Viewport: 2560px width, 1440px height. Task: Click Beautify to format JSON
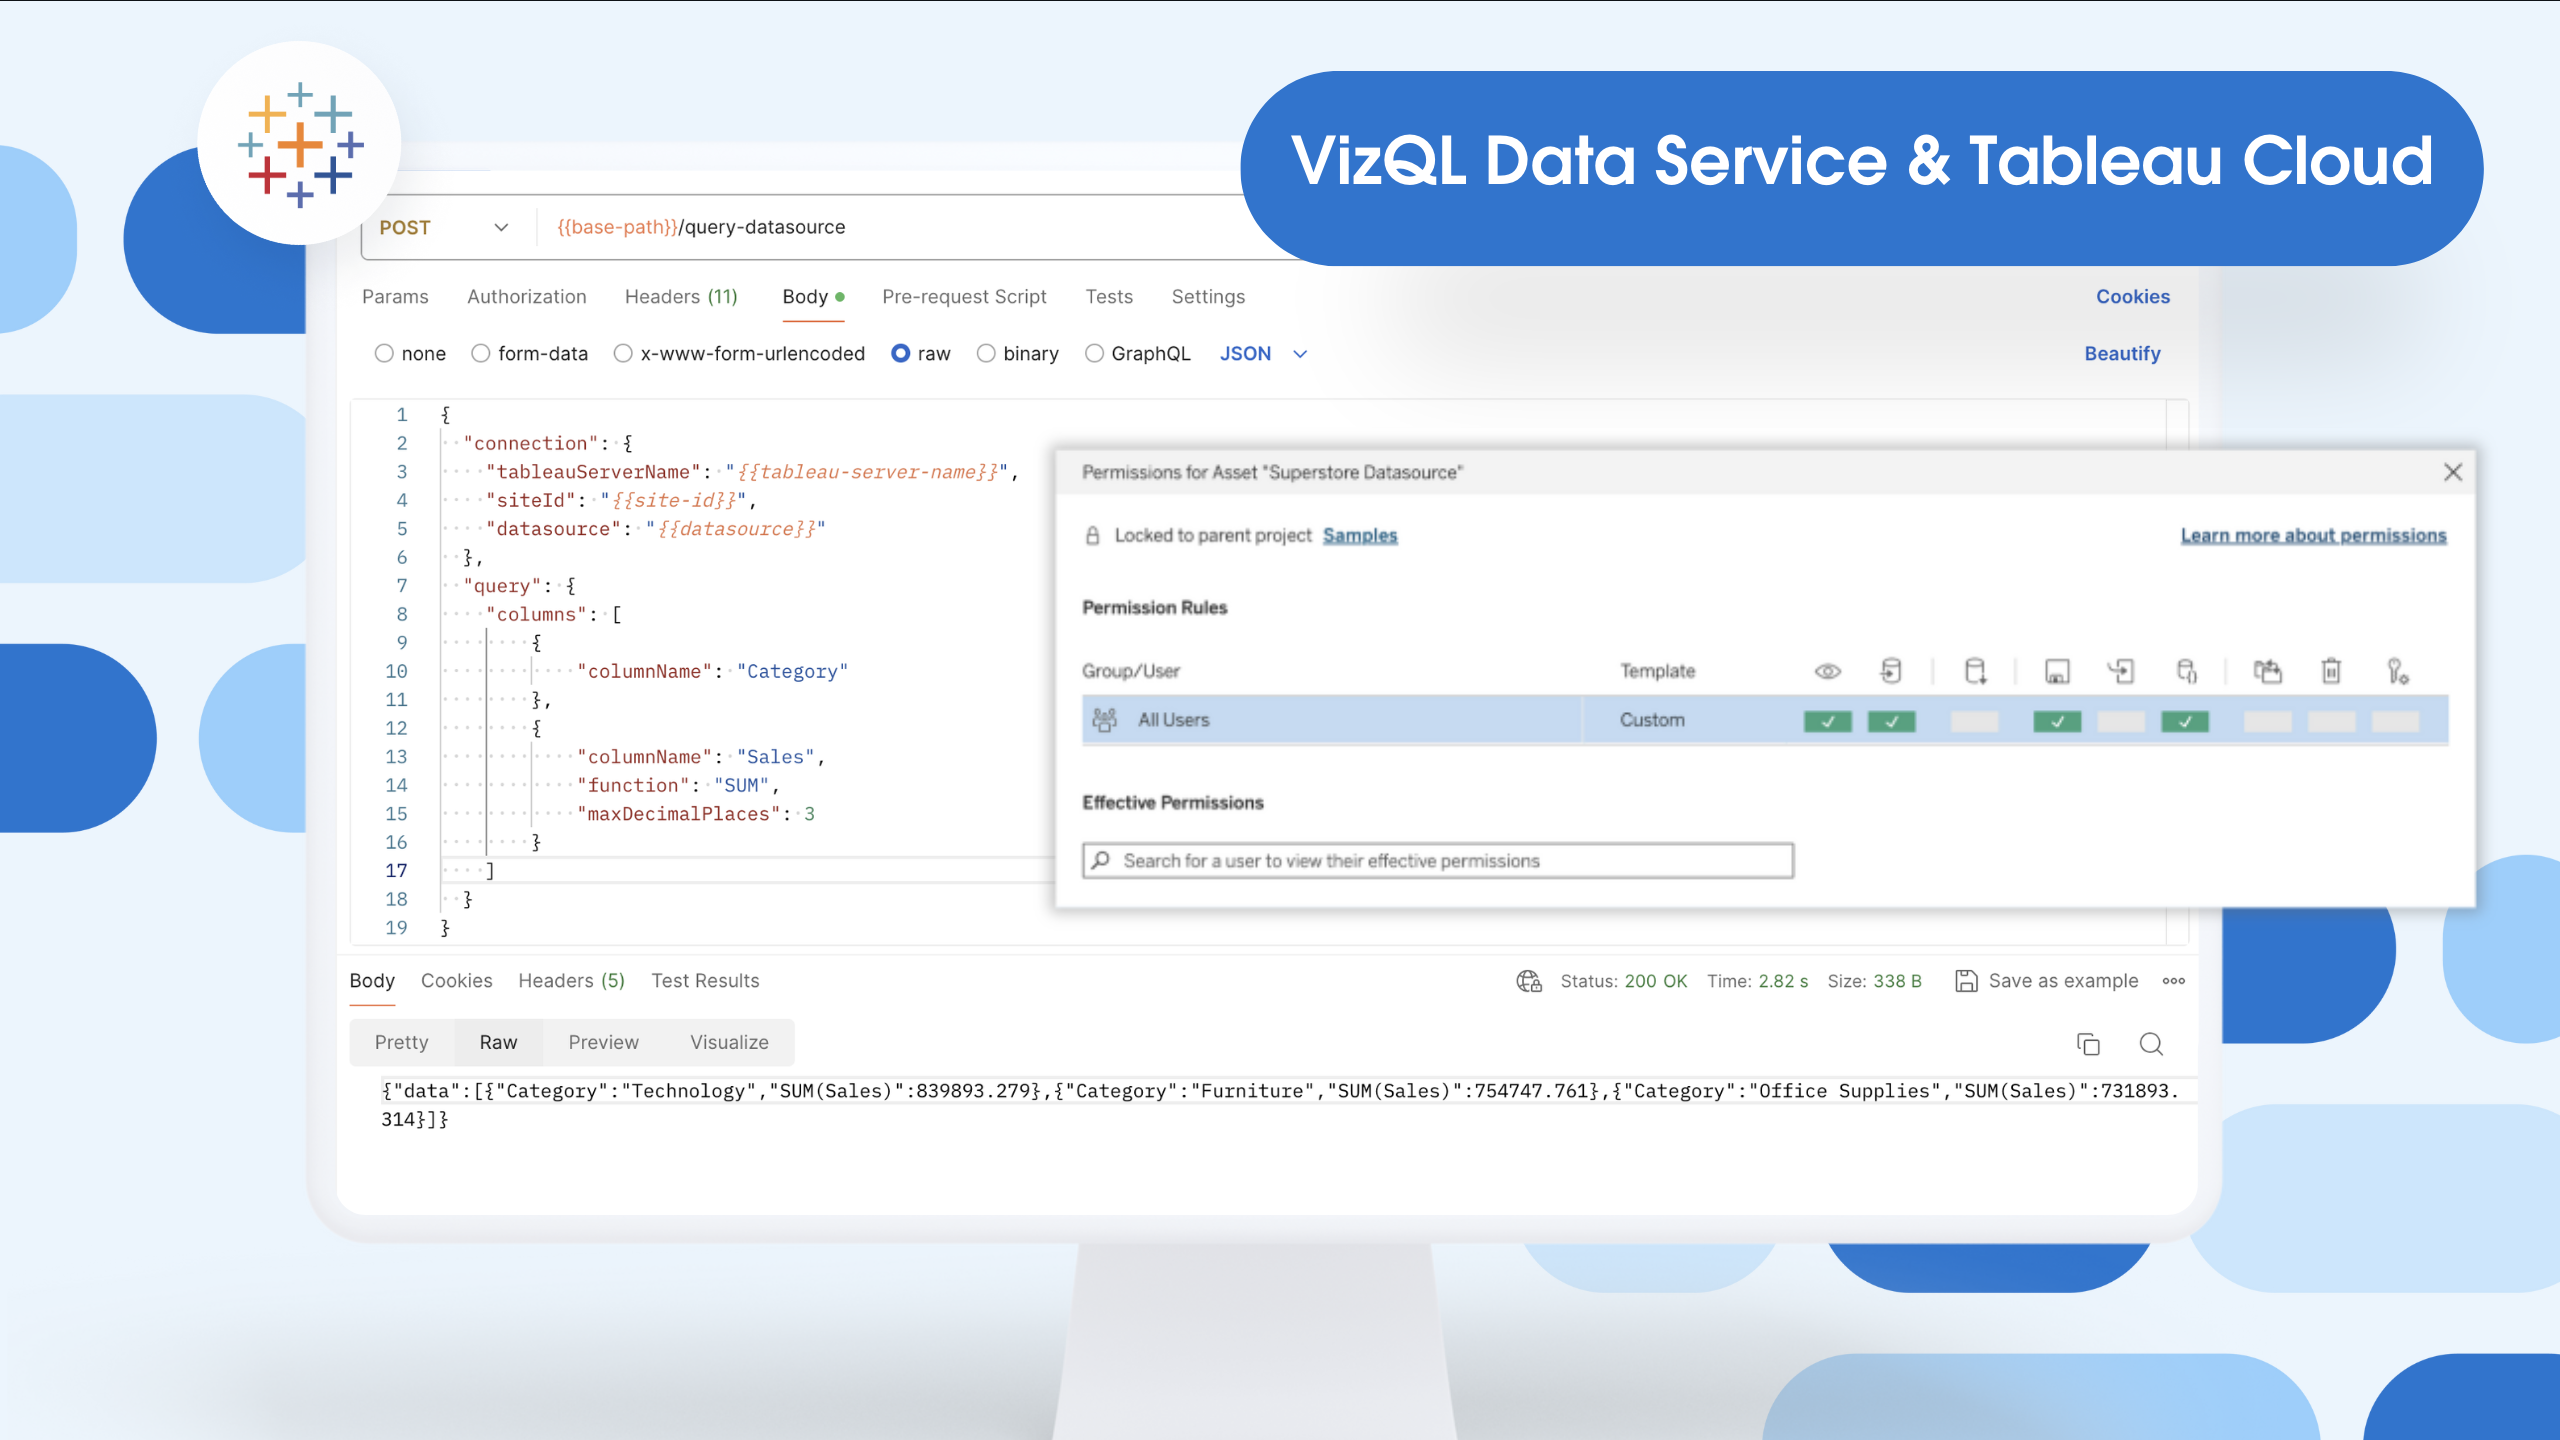point(2122,354)
